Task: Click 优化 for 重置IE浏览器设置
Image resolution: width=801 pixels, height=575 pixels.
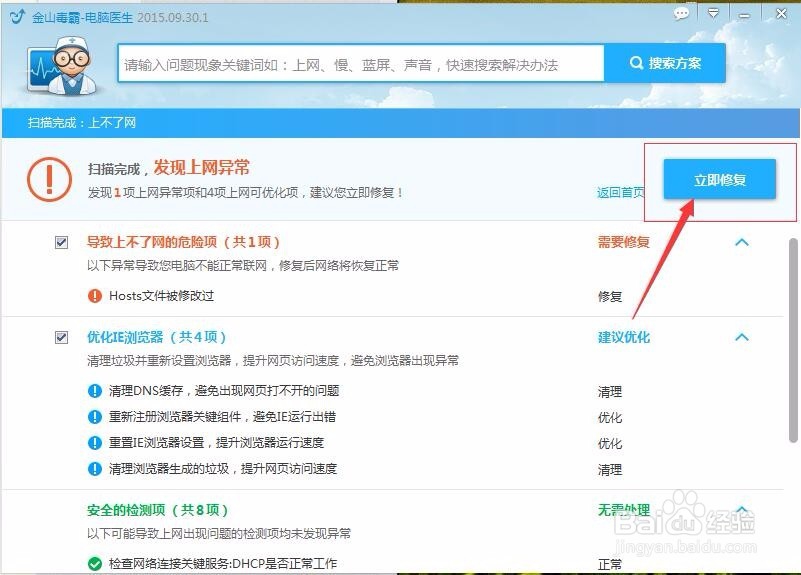Action: (x=609, y=443)
